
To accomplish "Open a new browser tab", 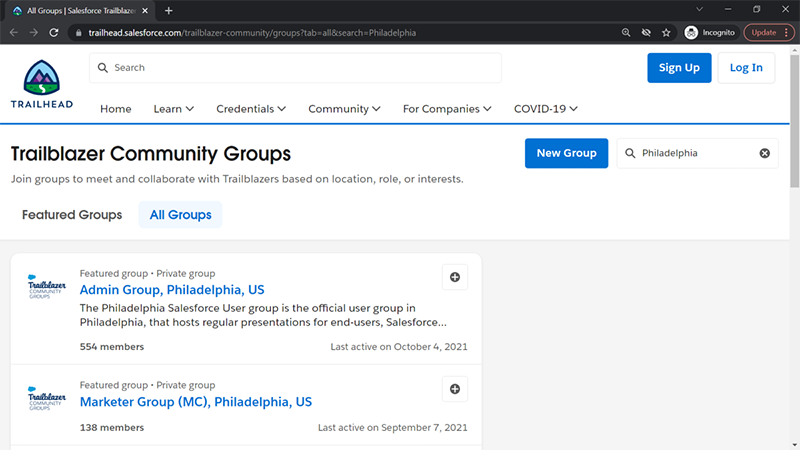I will click(x=168, y=11).
